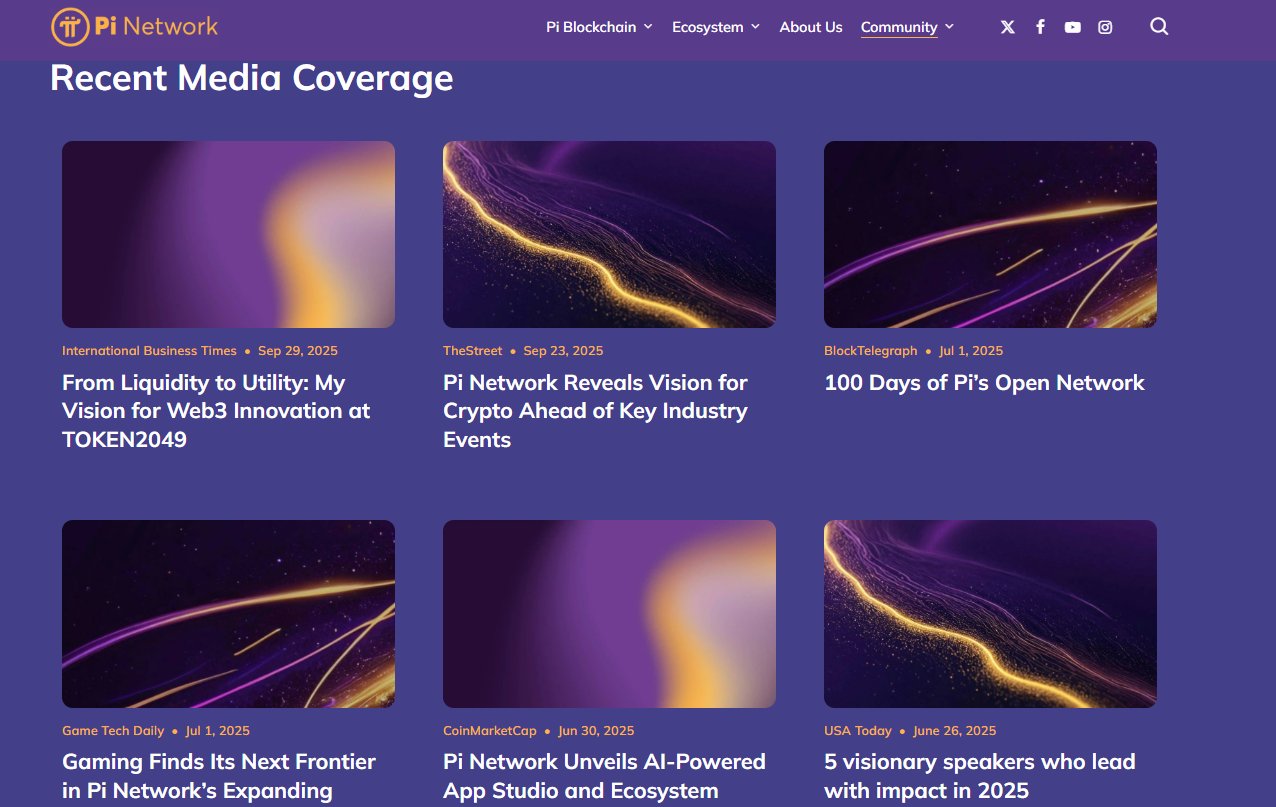1276x807 pixels.
Task: Open the Pi Network YouTube channel
Action: click(x=1073, y=27)
